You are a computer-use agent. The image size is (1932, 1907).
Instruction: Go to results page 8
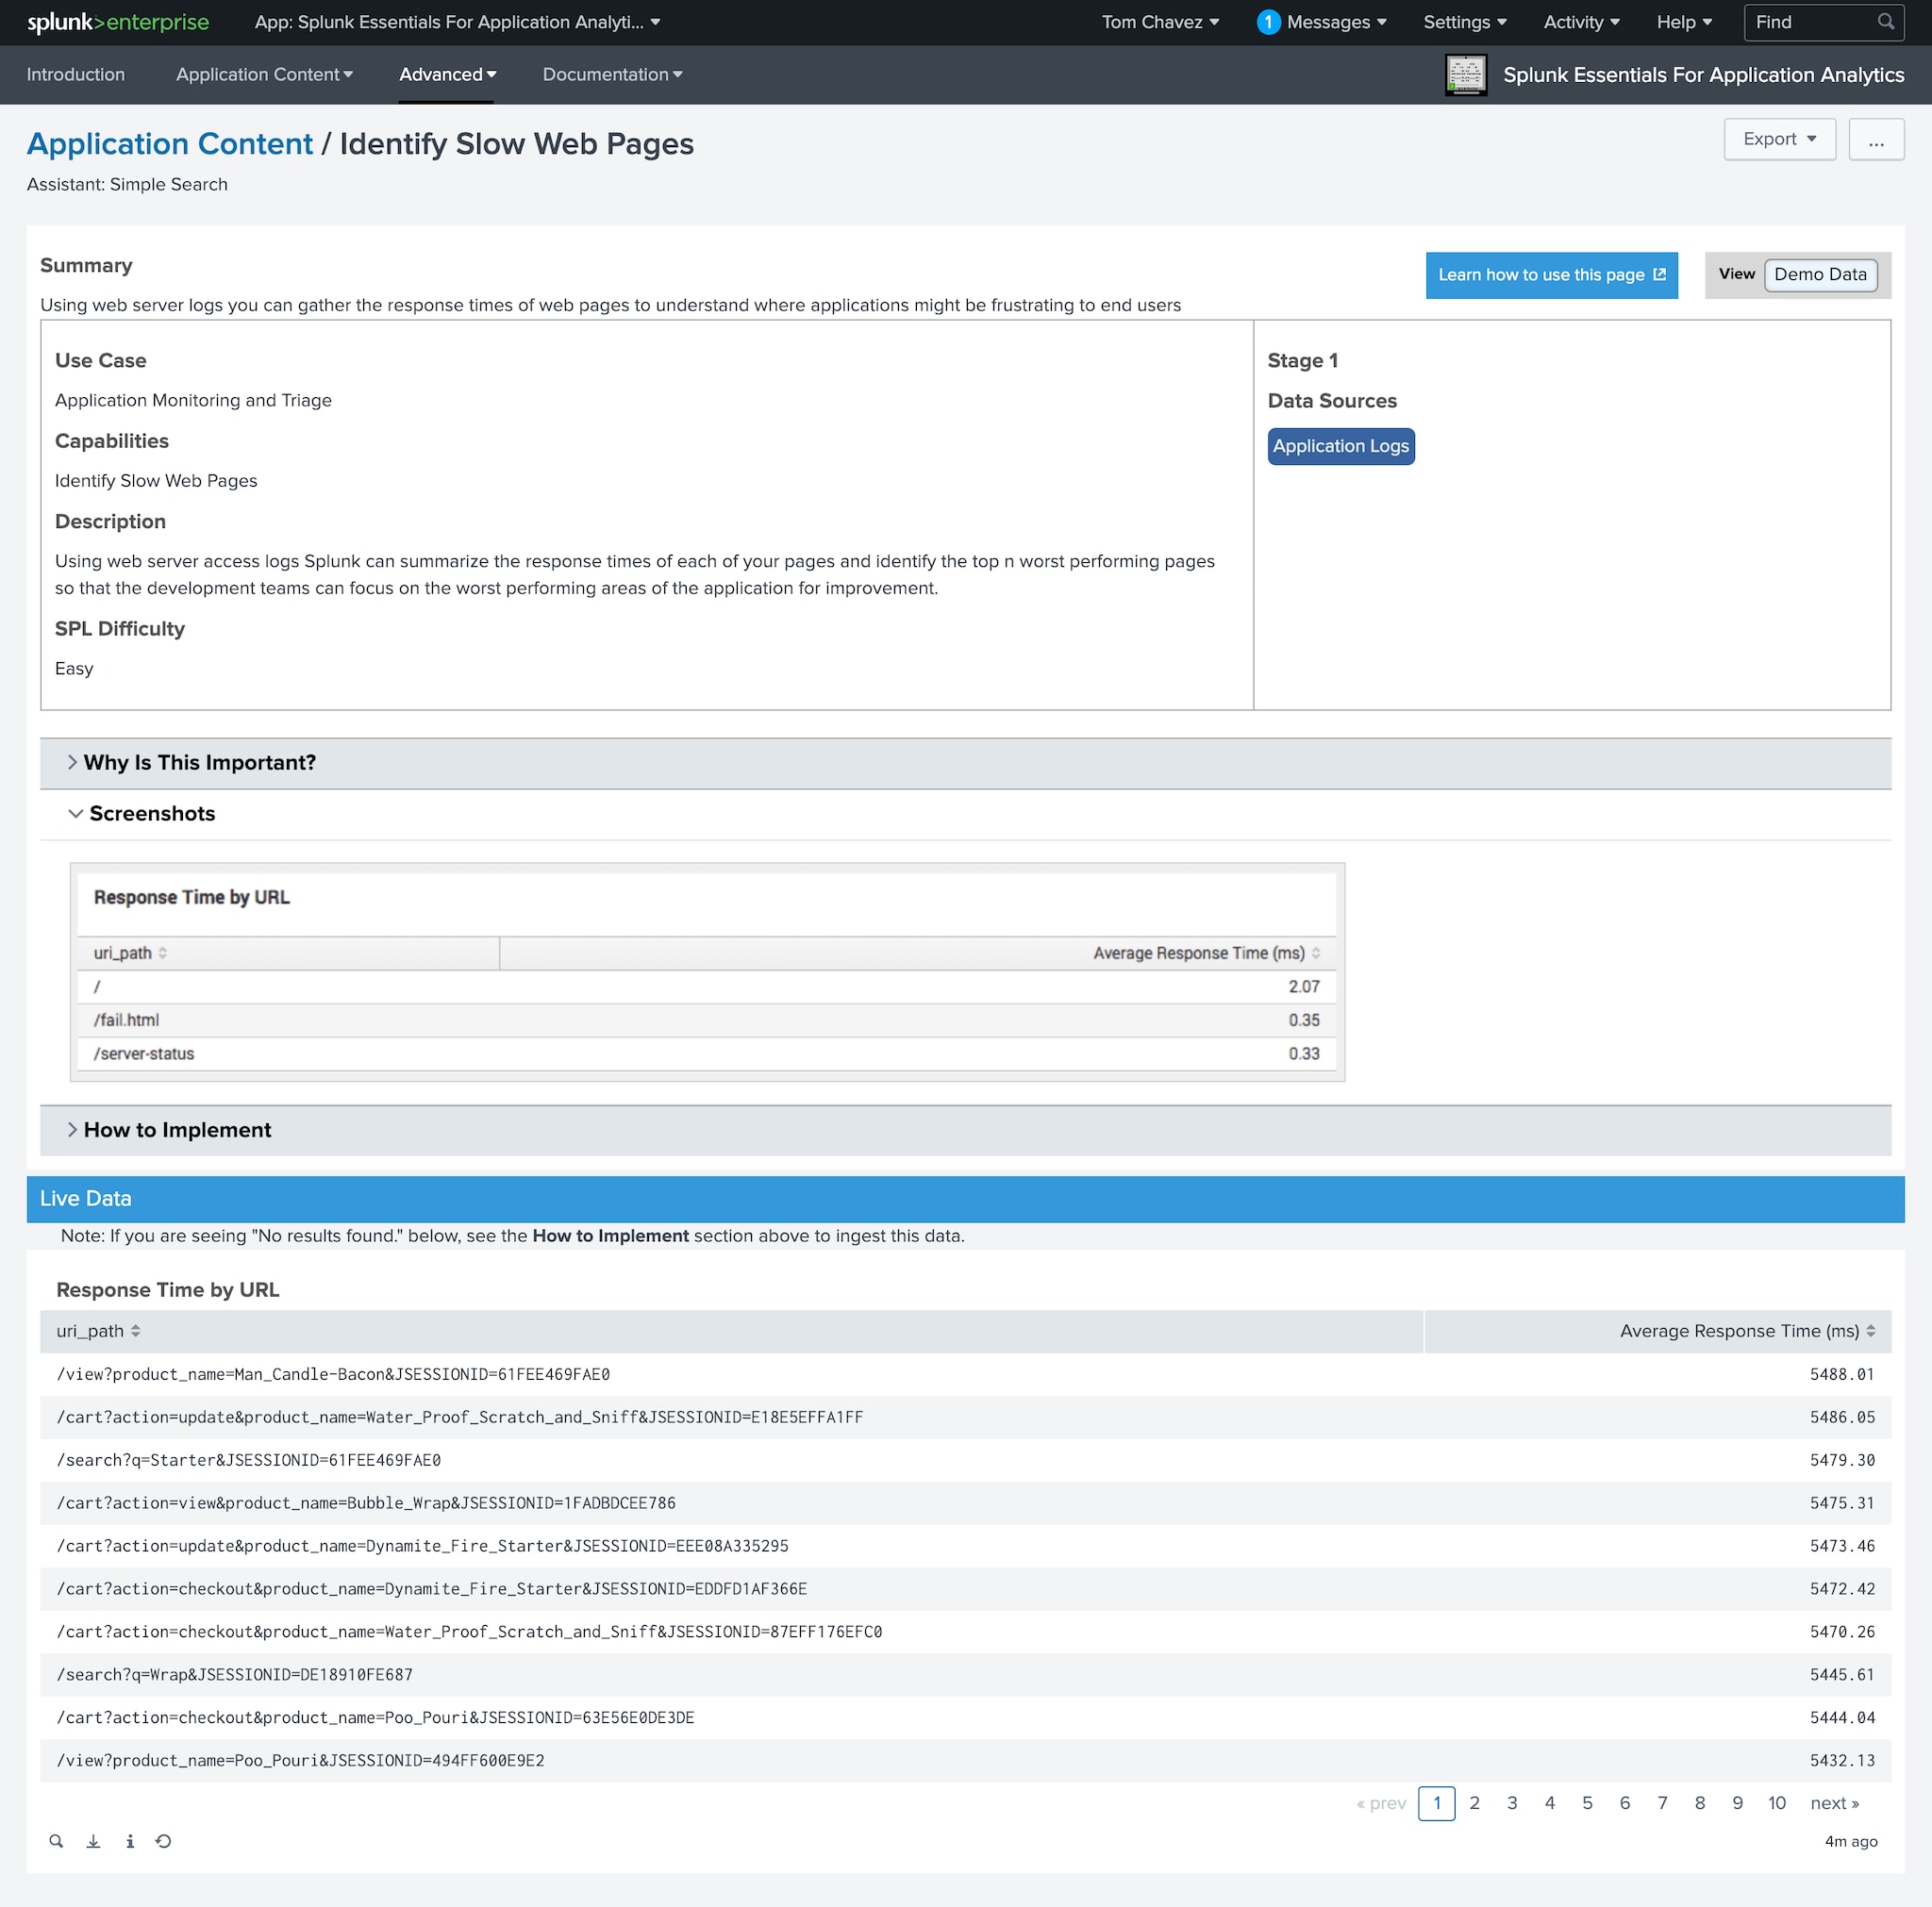click(1699, 1803)
